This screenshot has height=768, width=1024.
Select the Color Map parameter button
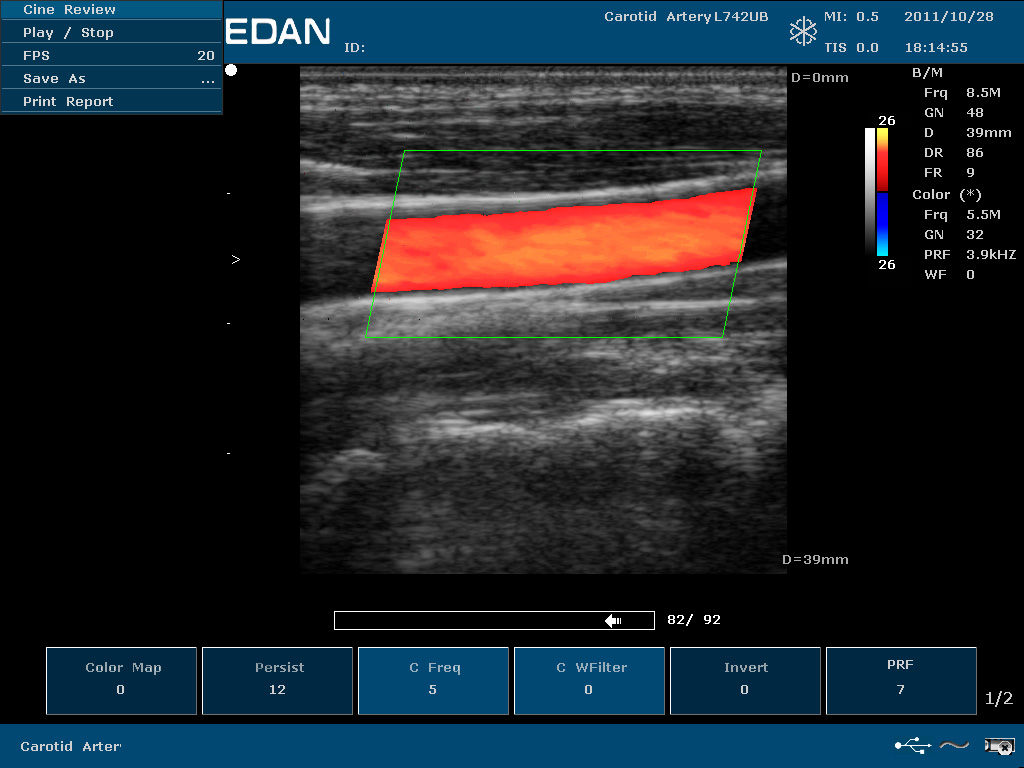click(122, 680)
